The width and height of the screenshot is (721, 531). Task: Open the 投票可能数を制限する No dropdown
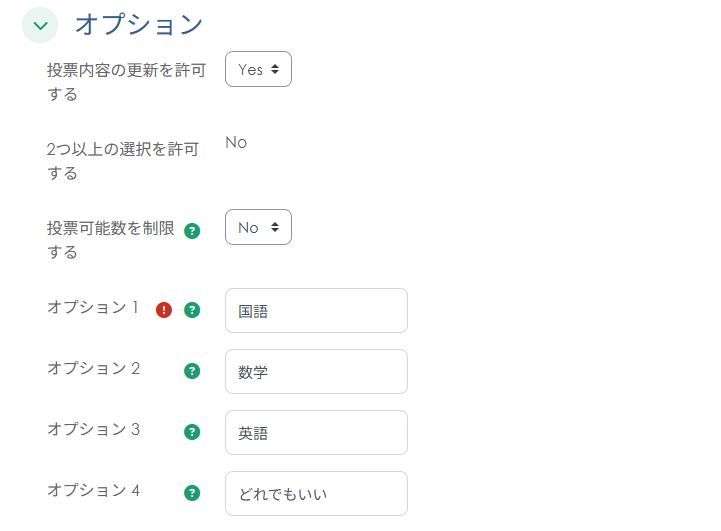[x=258, y=227]
